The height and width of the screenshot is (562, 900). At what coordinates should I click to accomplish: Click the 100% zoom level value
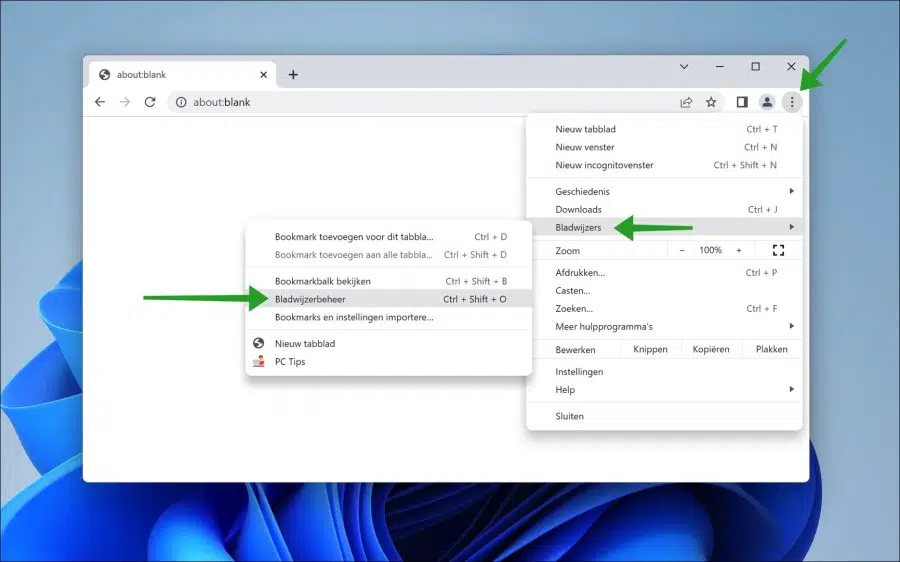(x=711, y=250)
